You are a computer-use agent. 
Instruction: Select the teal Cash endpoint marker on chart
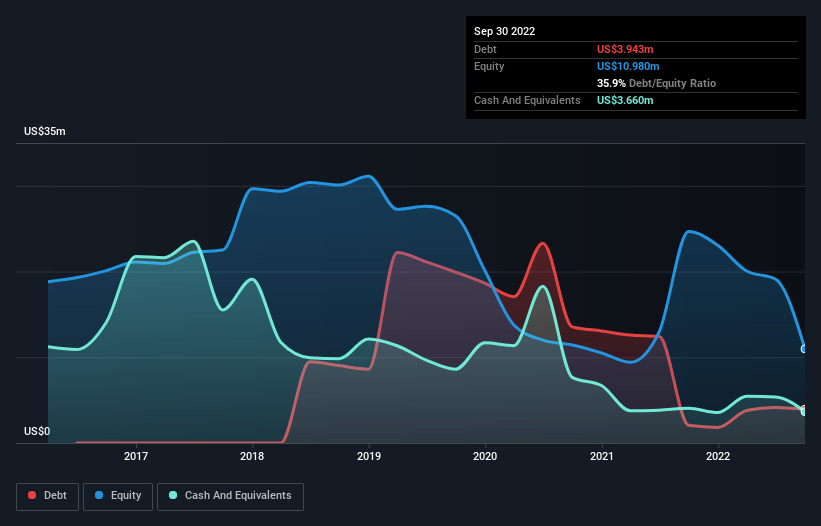(804, 411)
